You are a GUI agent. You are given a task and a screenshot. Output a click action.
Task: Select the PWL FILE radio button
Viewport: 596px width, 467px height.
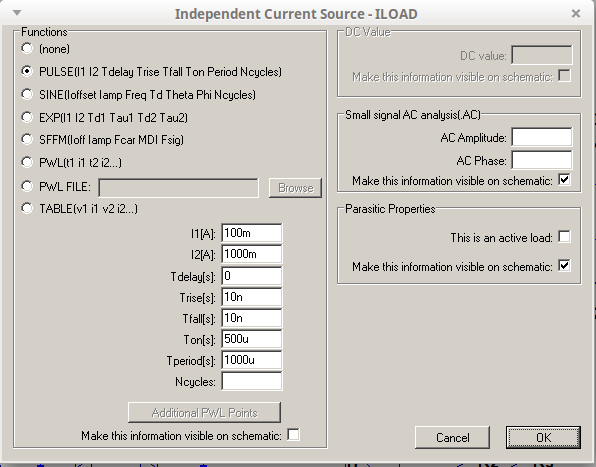coord(27,186)
